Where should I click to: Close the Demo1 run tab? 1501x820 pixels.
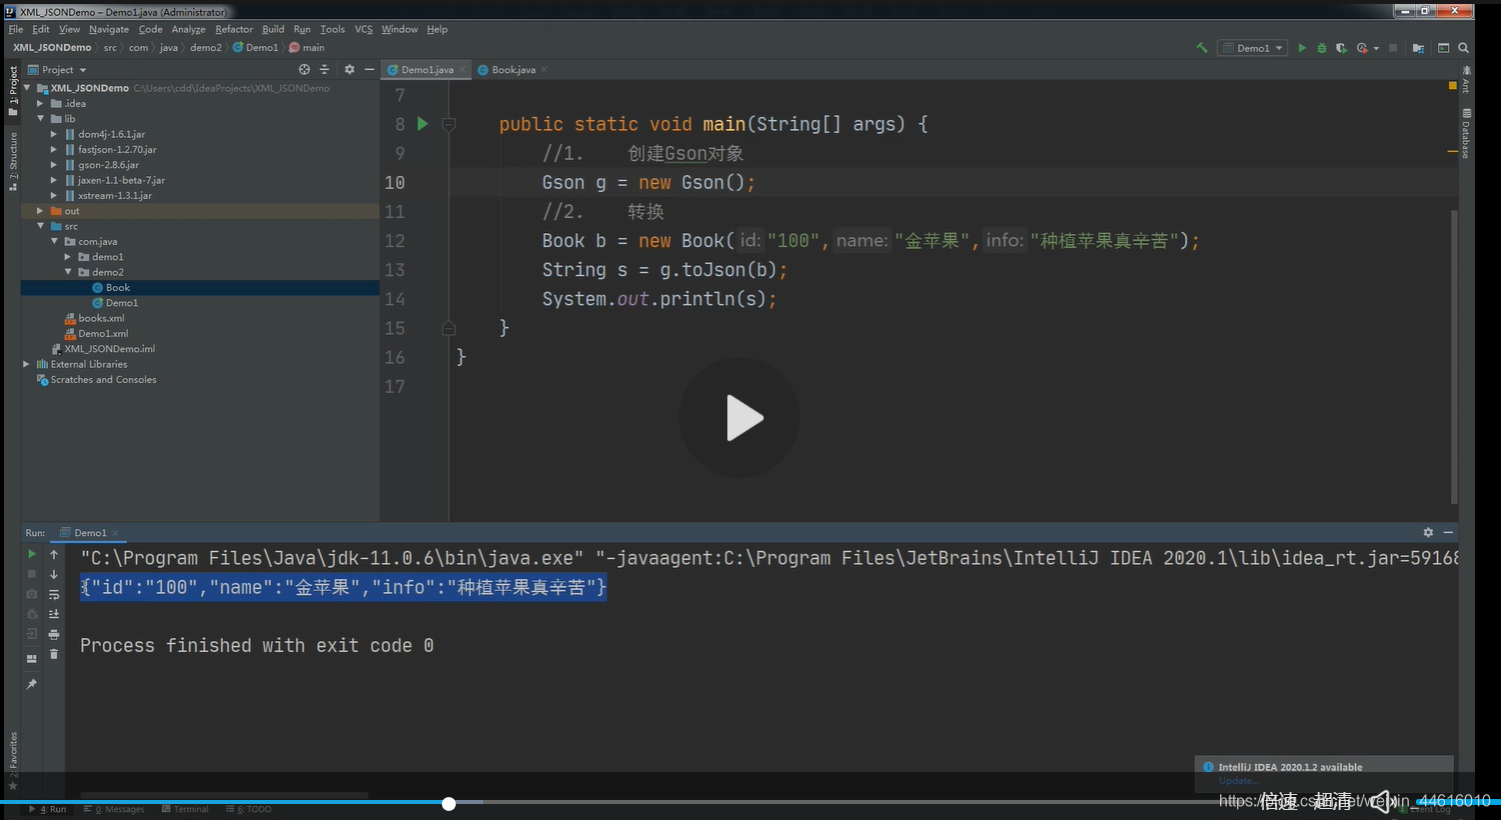(x=115, y=533)
